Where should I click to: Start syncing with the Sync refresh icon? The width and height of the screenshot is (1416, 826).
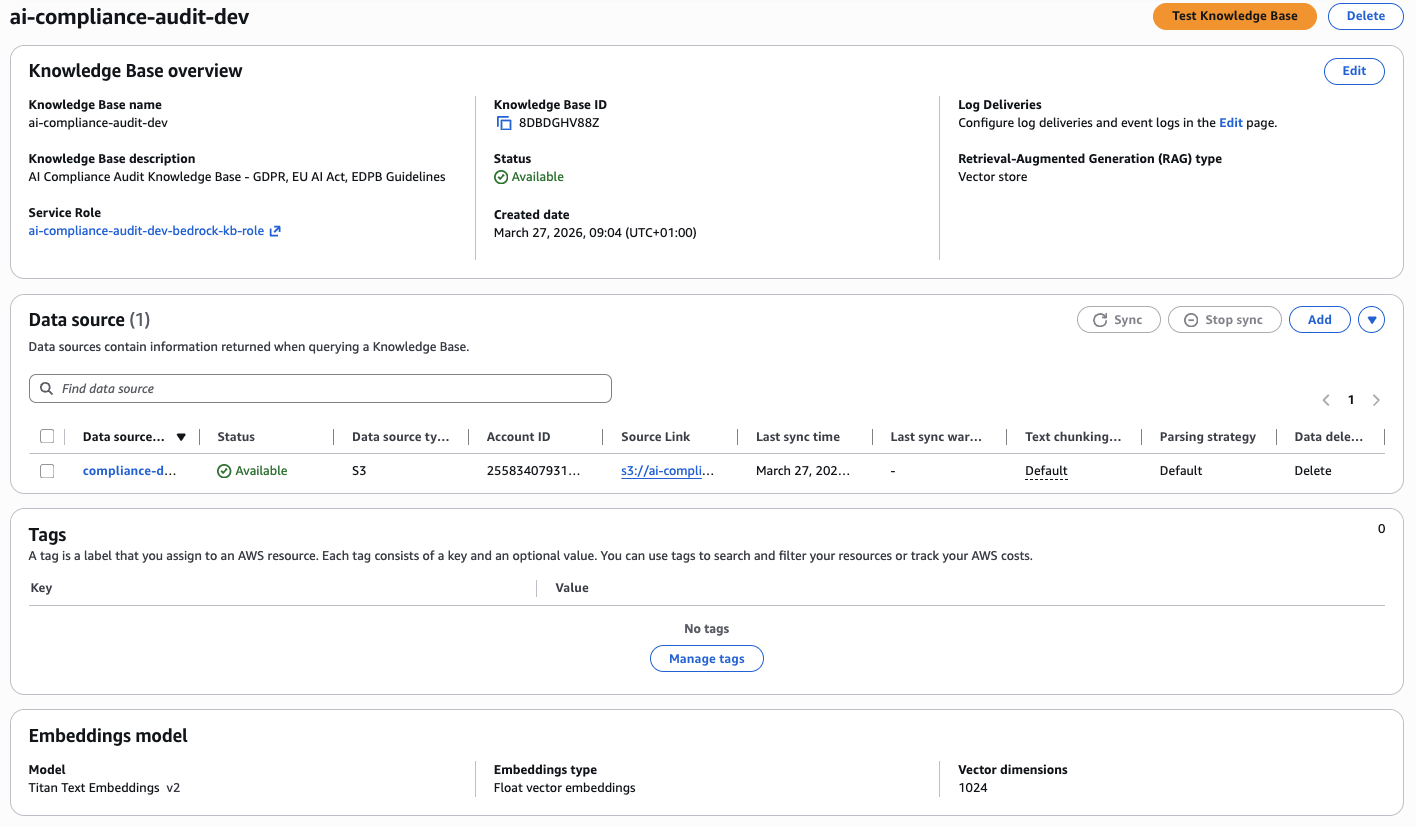click(1100, 319)
